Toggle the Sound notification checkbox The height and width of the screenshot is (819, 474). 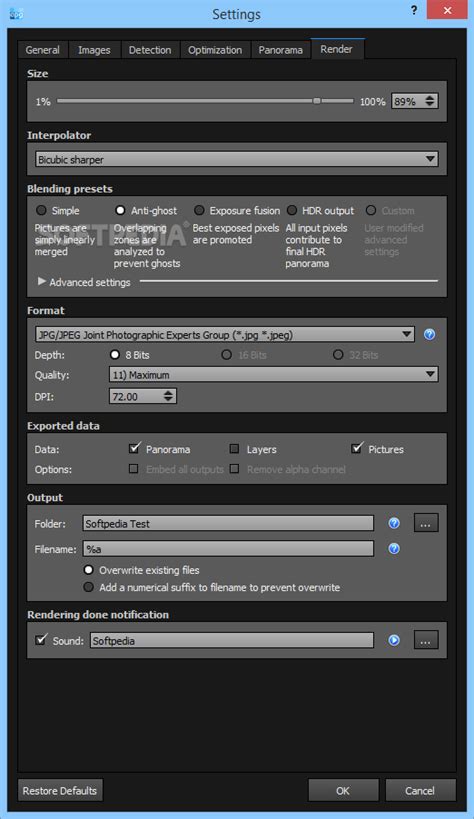[x=41, y=639]
